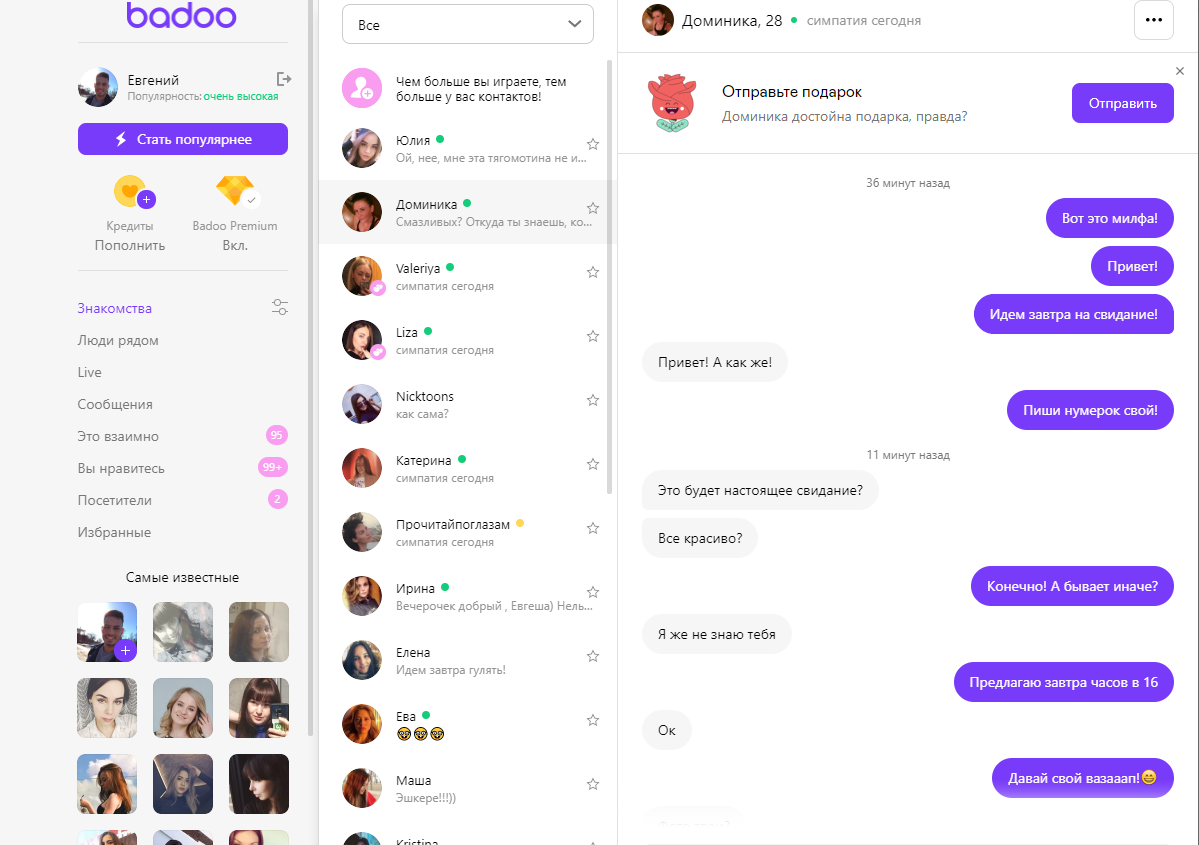Screen dimensions: 1199x845
Task: Open conversation with Ирина
Action: pos(467,596)
